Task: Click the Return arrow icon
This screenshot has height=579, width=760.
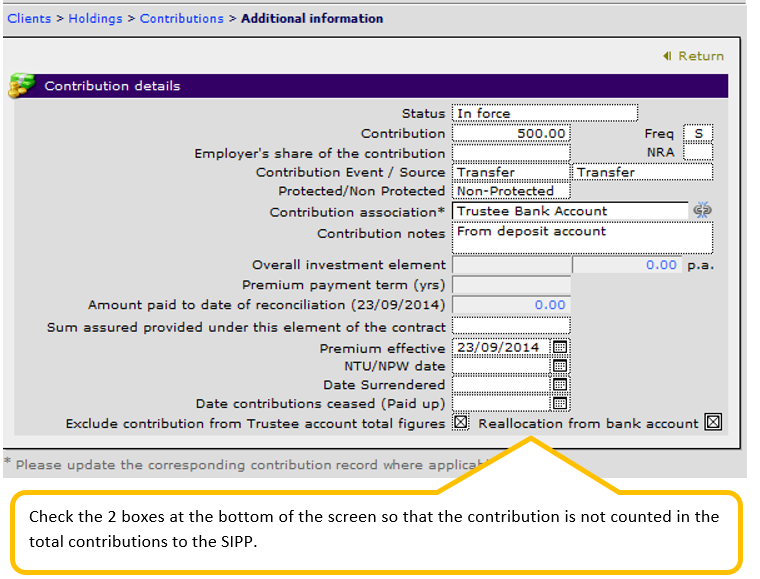Action: pos(667,56)
